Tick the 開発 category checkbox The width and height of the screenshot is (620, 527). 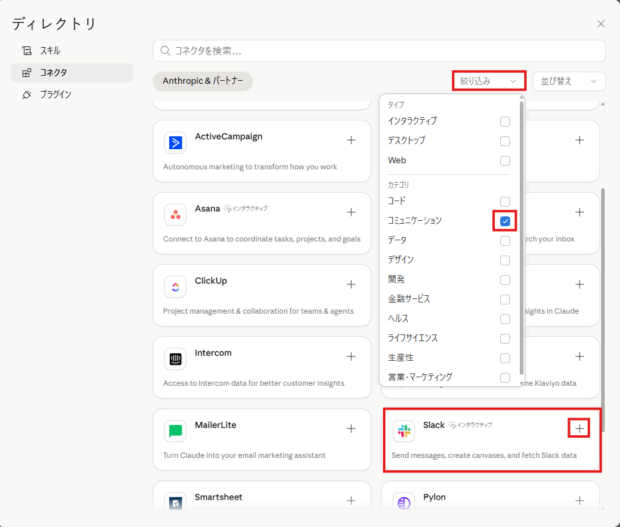tap(505, 279)
